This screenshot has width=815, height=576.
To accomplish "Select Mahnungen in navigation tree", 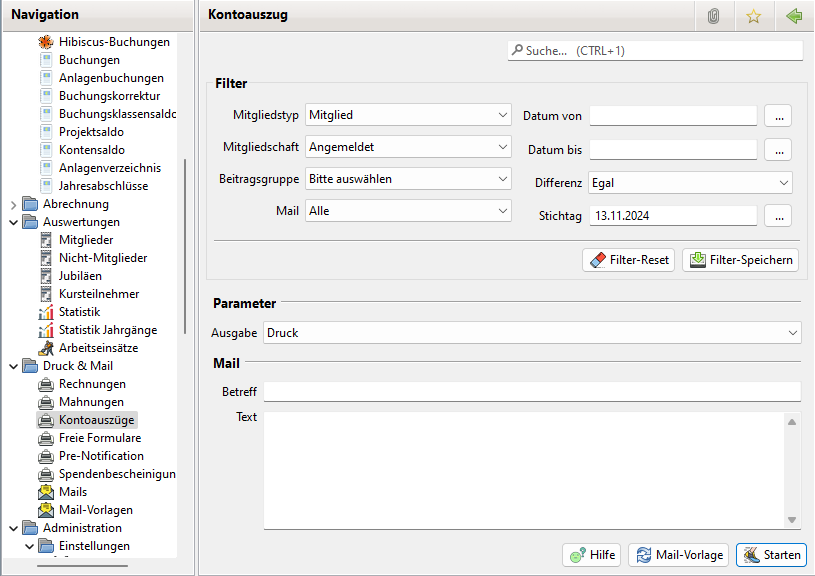I will 91,402.
